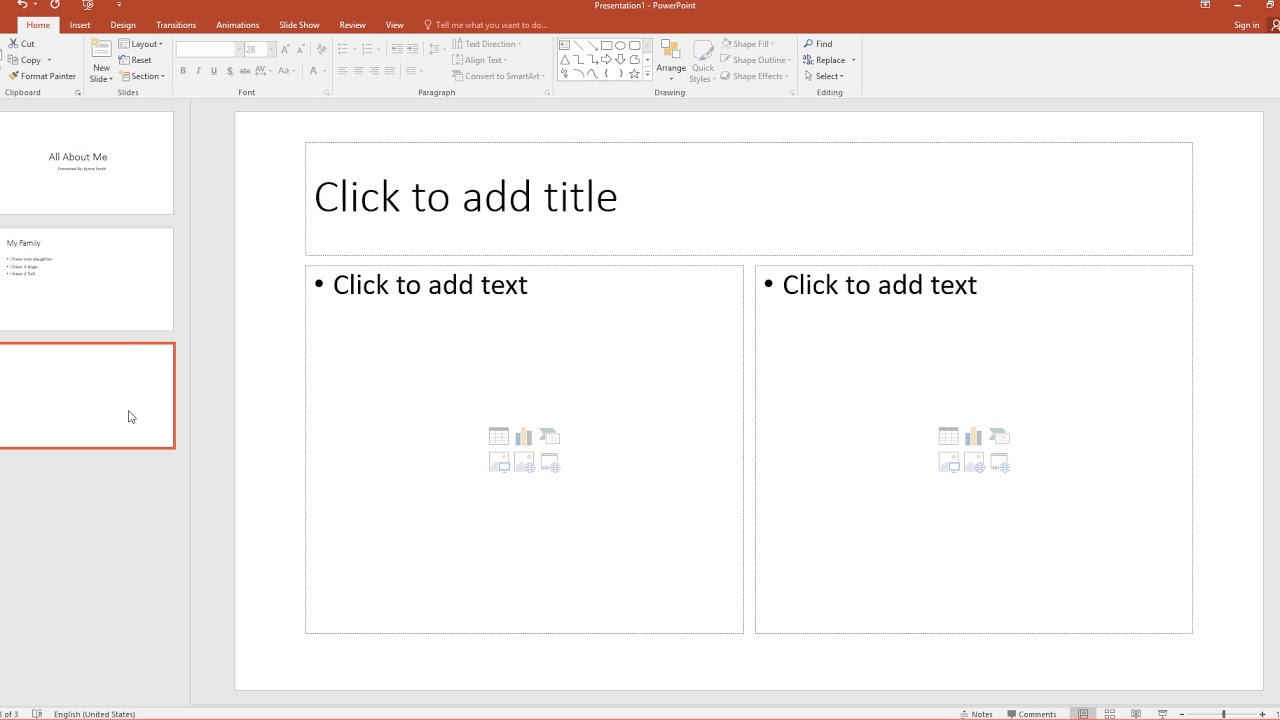Select the All About Me slide thumbnail
The height and width of the screenshot is (720, 1280).
coord(86,162)
